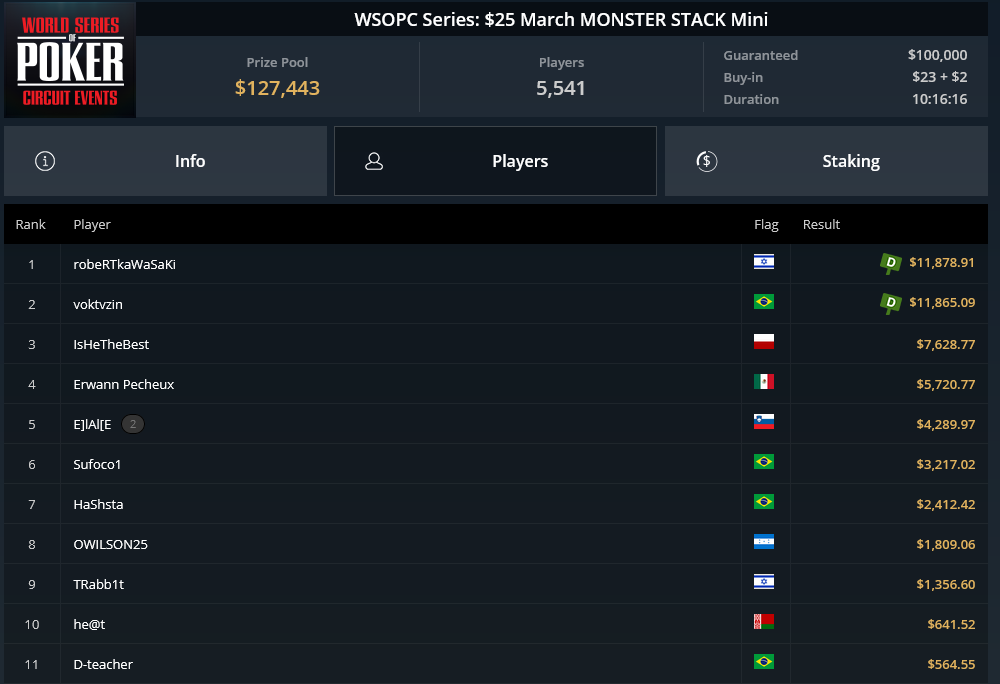Open the Staking tab

(x=826, y=161)
